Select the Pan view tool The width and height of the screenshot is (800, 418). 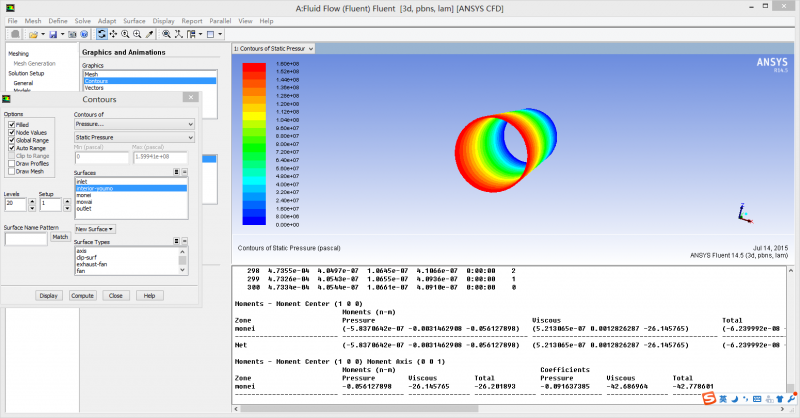click(x=113, y=34)
